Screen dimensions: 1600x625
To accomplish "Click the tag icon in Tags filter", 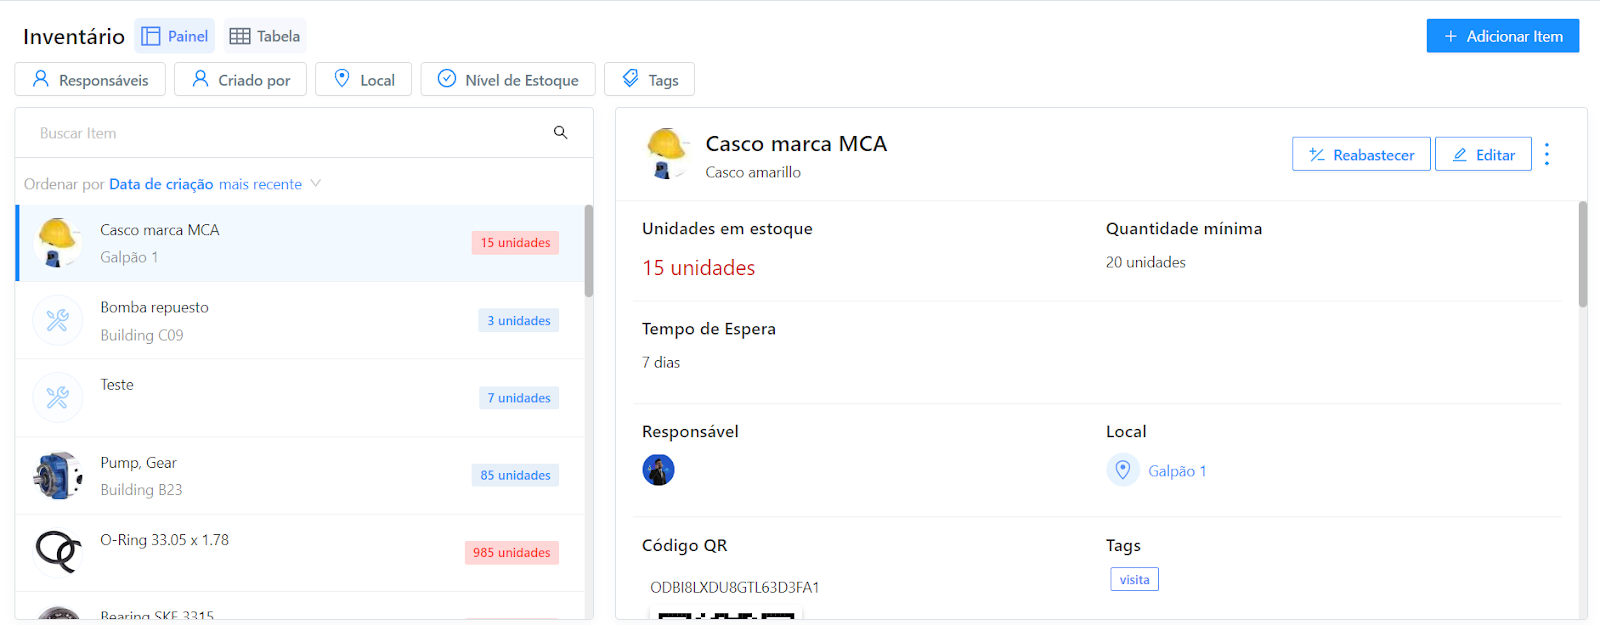I will 631,78.
